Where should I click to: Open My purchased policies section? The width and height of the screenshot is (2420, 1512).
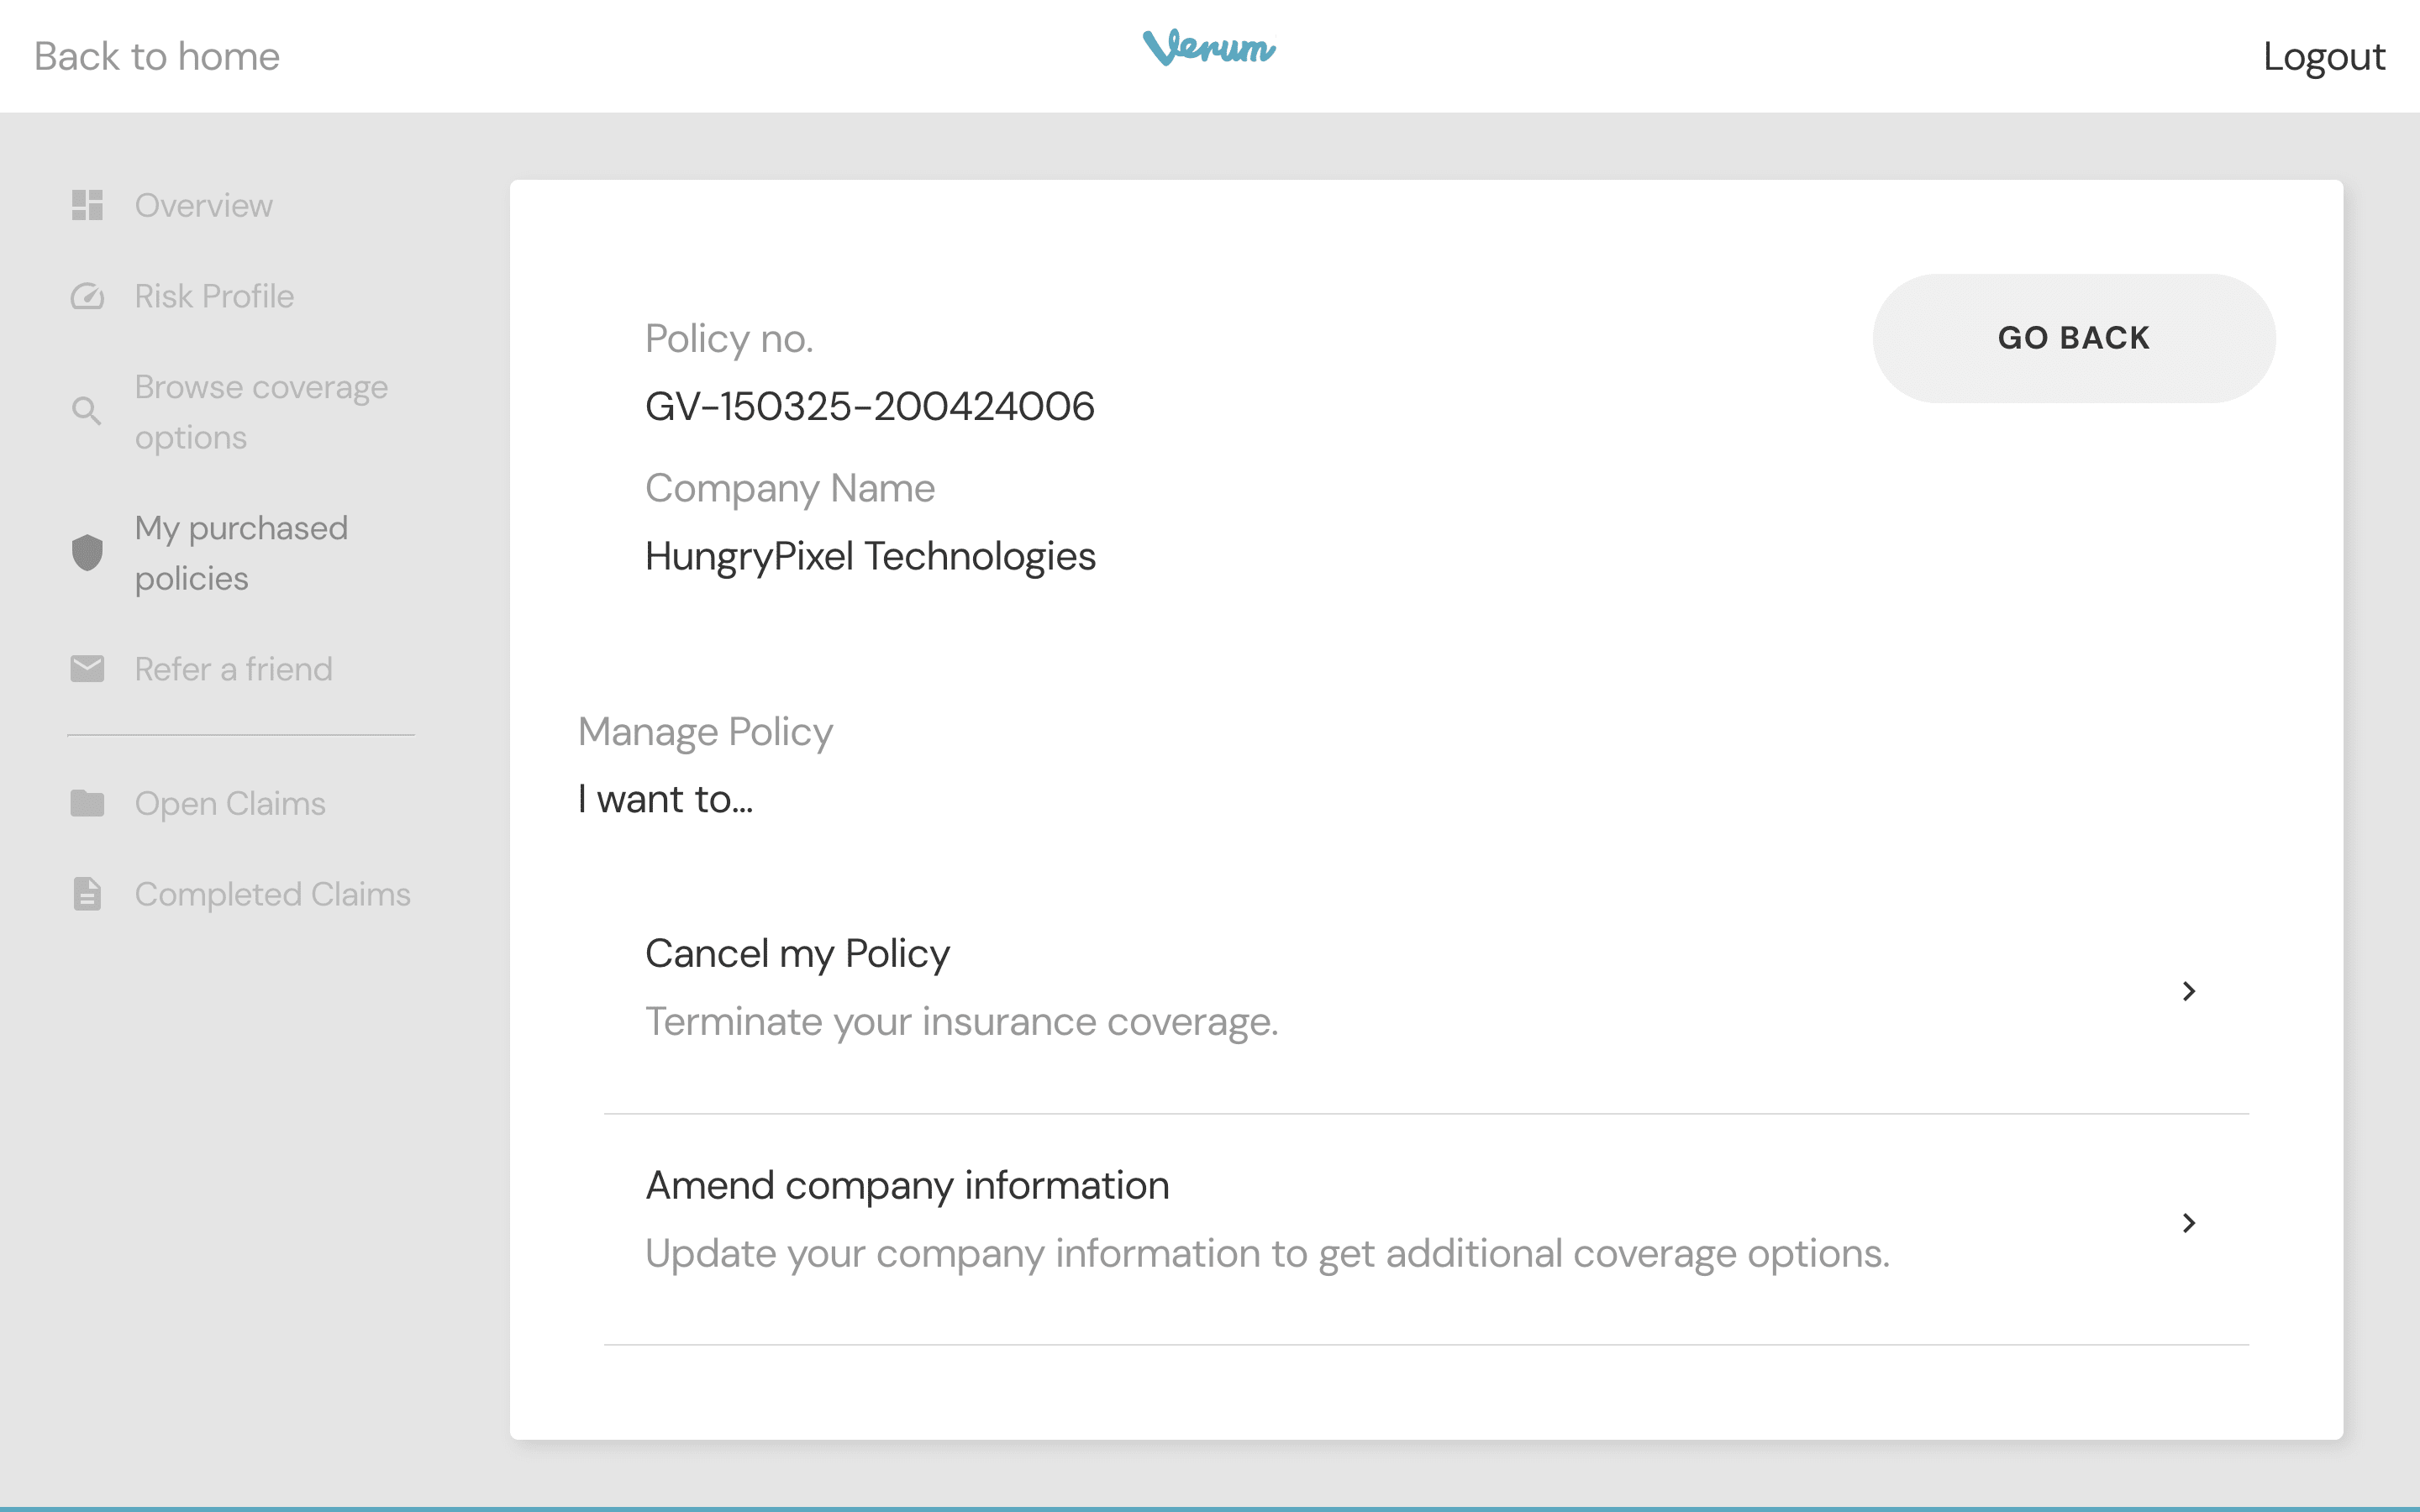pyautogui.click(x=241, y=553)
